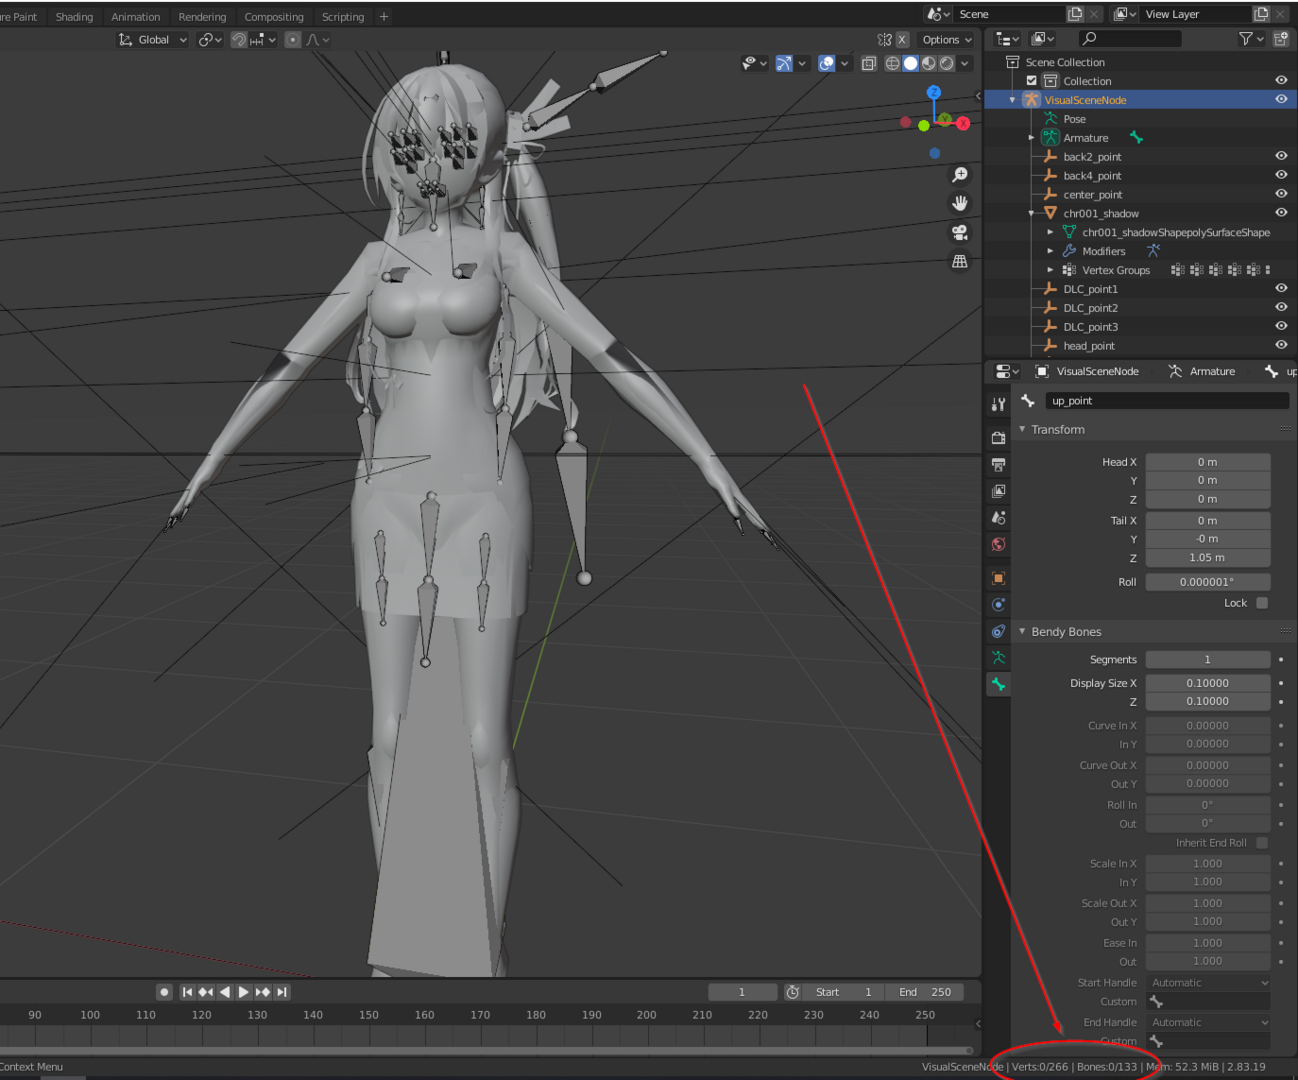Toggle the camera view gizmo
Viewport: 1298px width, 1080px height.
tap(960, 232)
